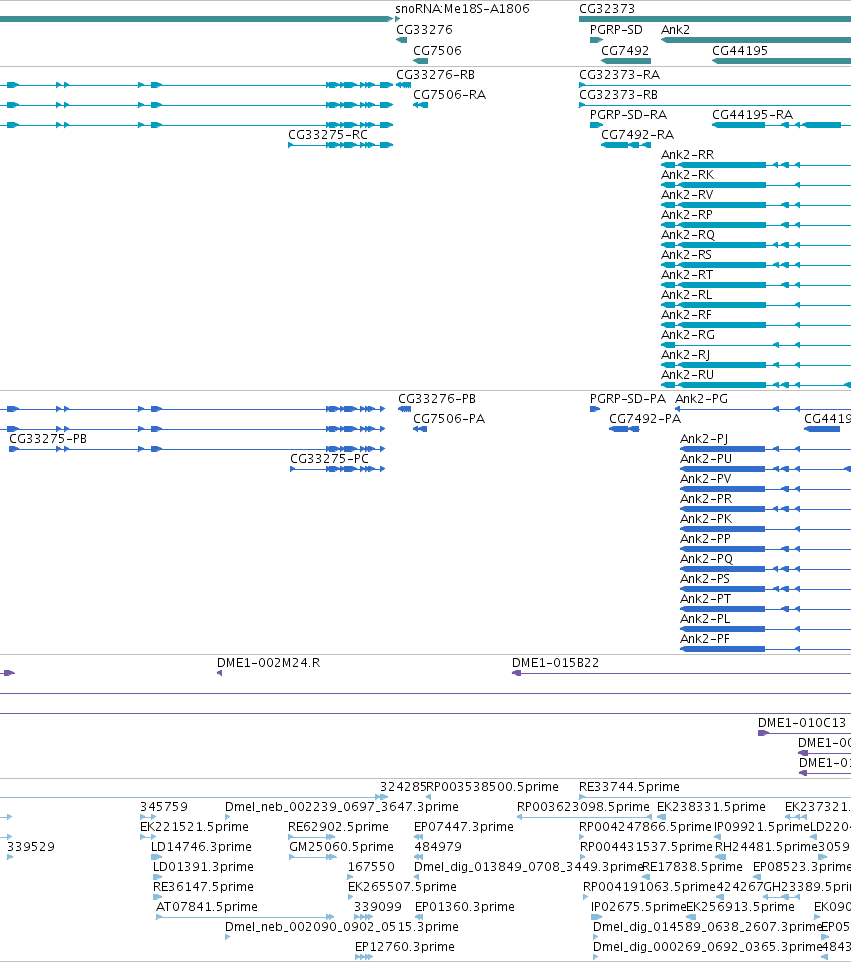851x962 pixels.
Task: Select the CG44195 gene label without suffix
Action: [739, 51]
